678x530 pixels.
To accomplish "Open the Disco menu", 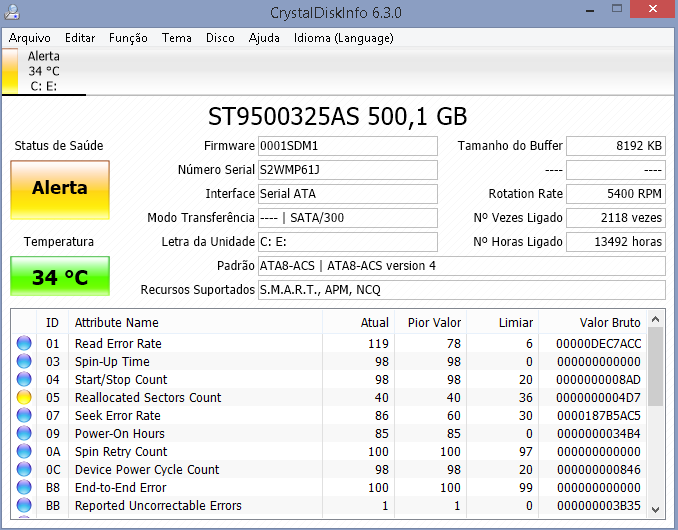I will click(x=220, y=38).
